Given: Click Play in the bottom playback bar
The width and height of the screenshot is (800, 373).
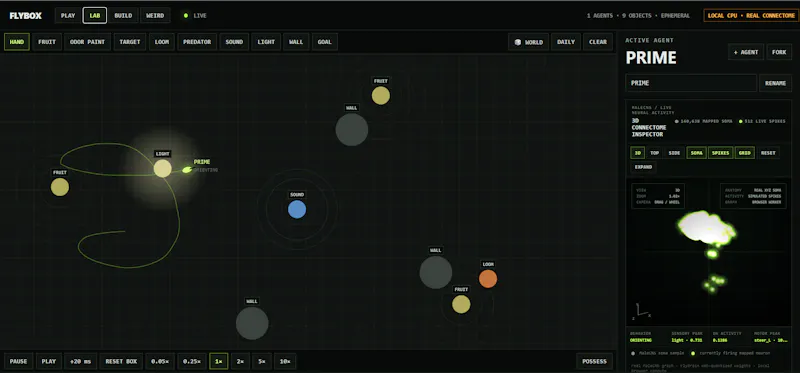Looking at the screenshot, I should coord(49,361).
